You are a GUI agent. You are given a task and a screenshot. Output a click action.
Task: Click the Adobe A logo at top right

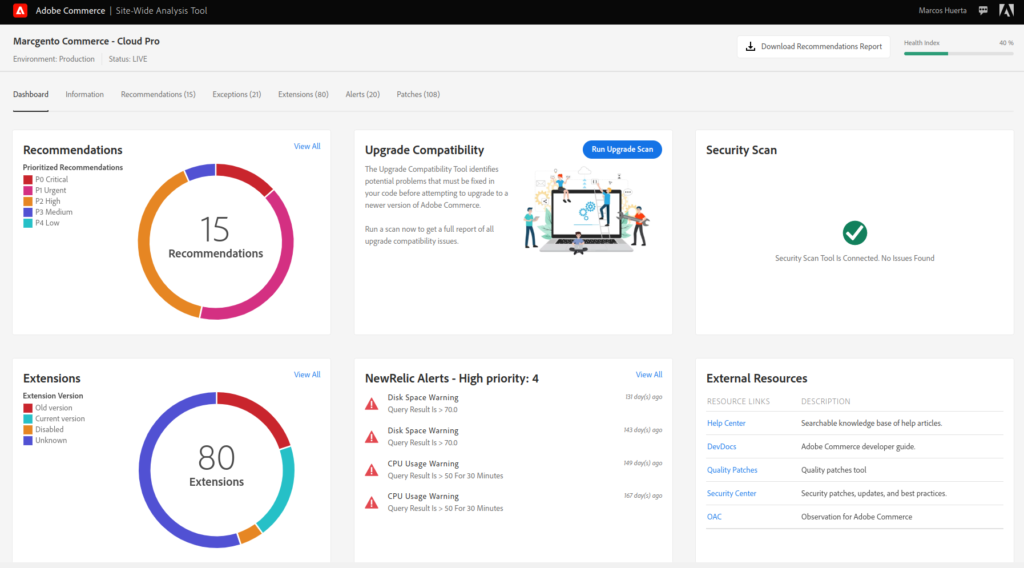point(1006,10)
